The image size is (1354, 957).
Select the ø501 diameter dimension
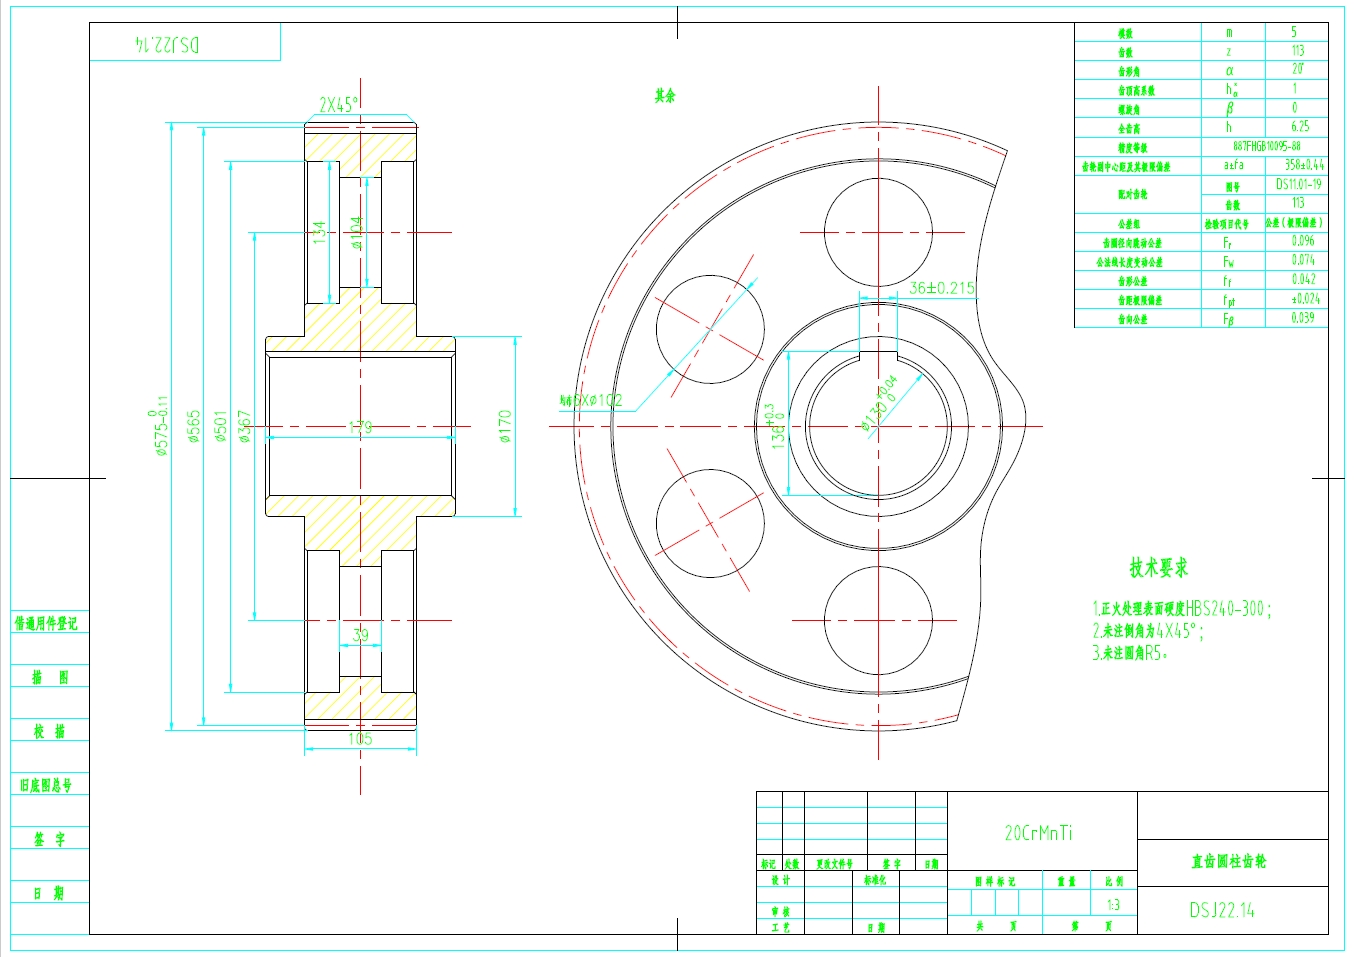click(x=221, y=426)
